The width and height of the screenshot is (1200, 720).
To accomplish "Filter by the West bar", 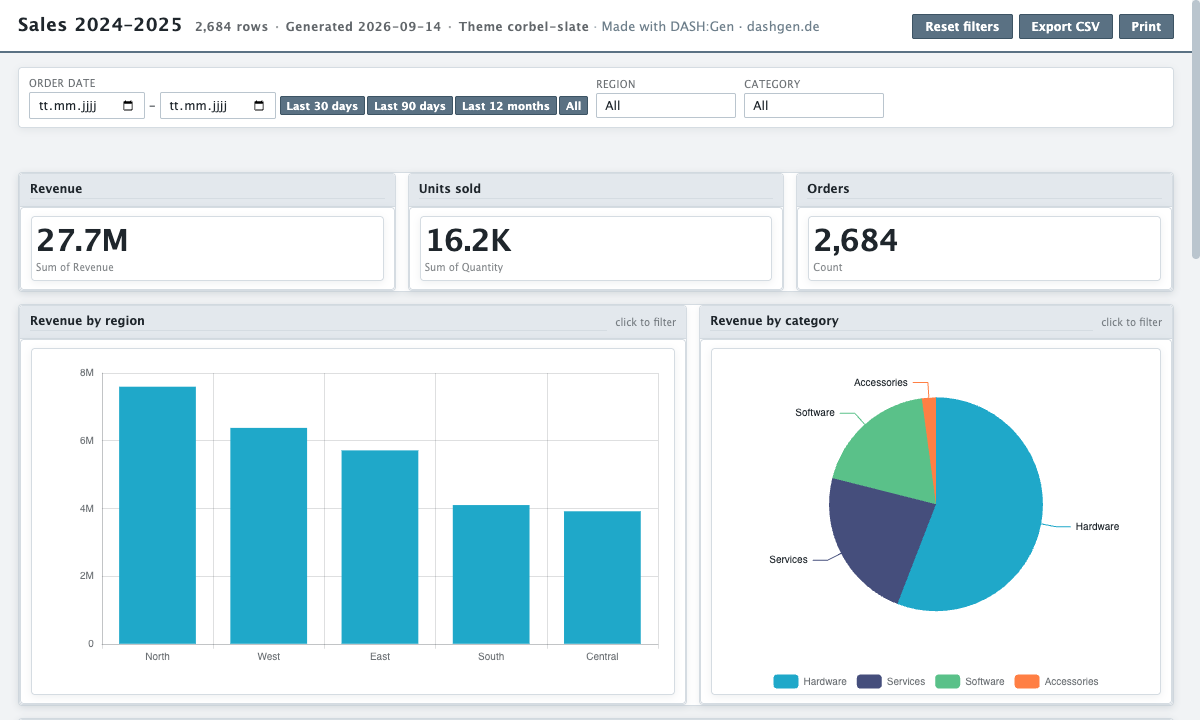I will [269, 536].
